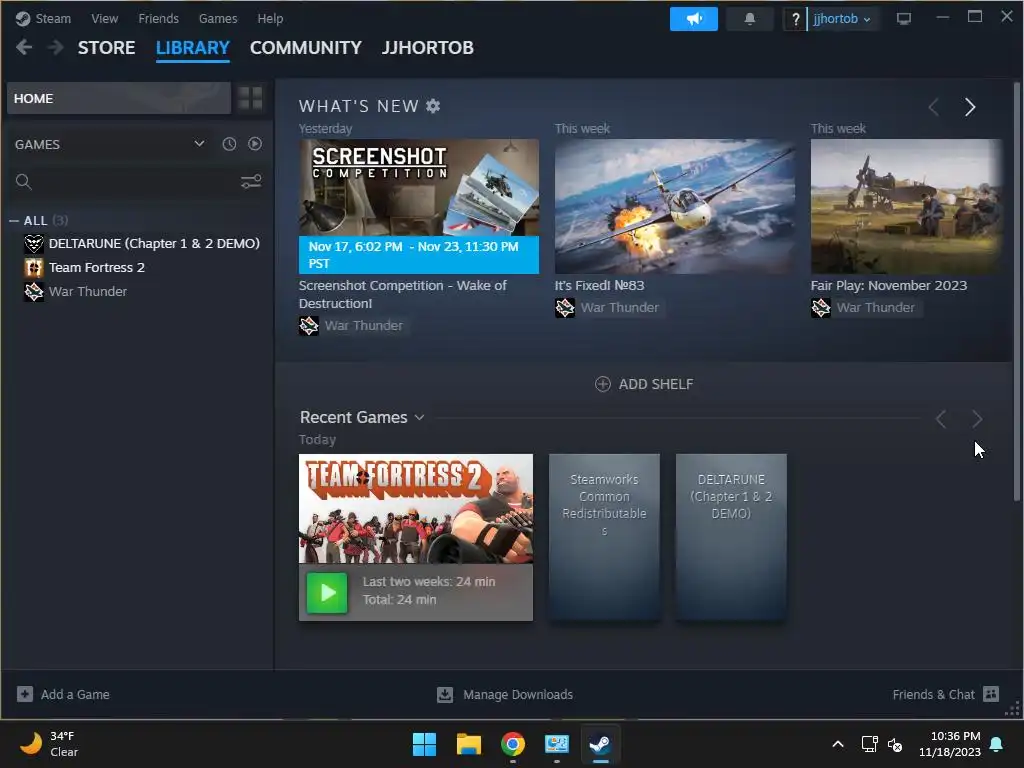
Task: Show next What's New items arrow
Action: 970,106
